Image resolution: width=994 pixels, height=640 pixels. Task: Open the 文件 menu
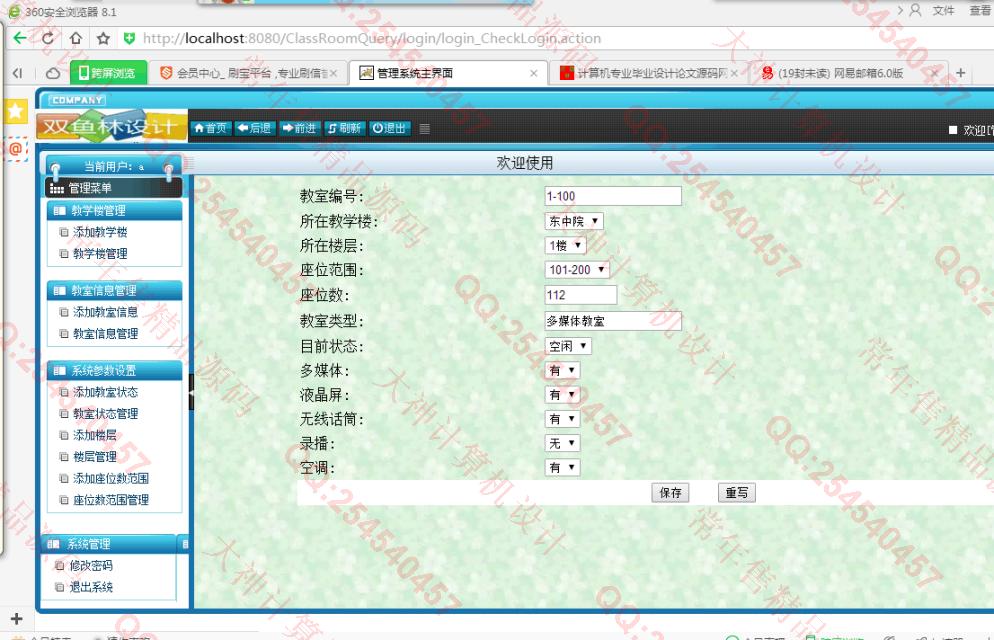[x=943, y=10]
